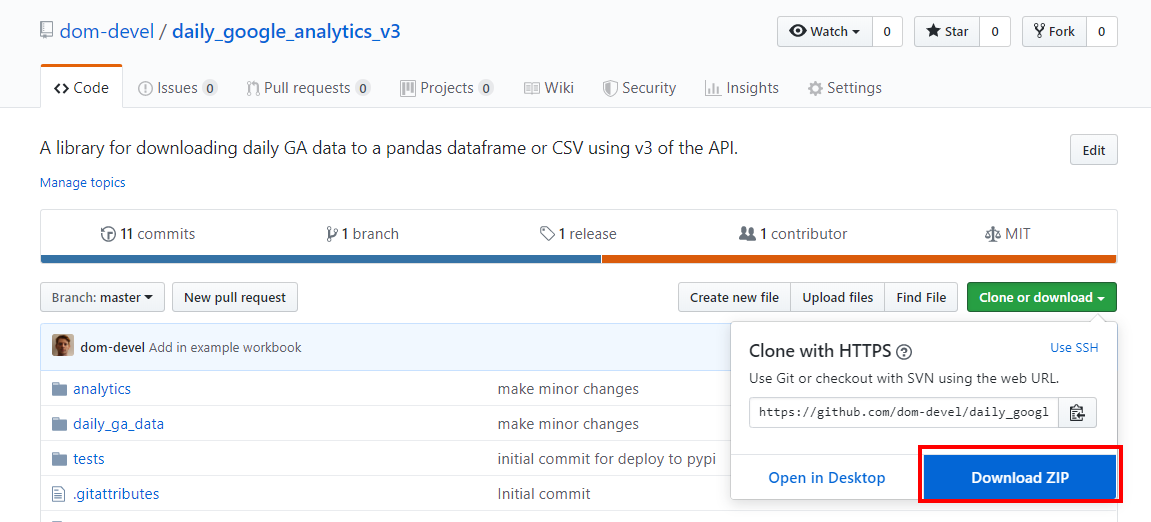Click New pull request button
1151x522 pixels.
[x=235, y=297]
